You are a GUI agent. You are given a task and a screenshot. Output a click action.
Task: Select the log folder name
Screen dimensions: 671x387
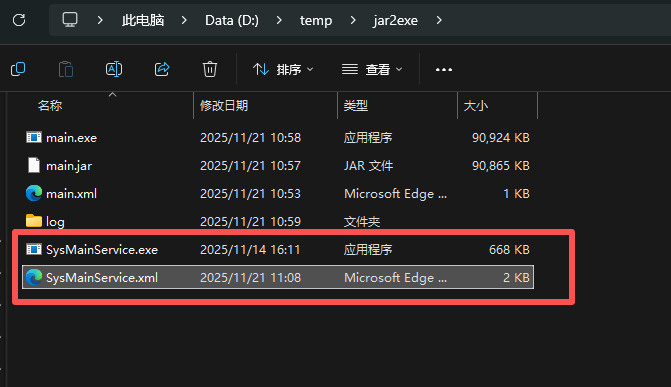(55, 222)
